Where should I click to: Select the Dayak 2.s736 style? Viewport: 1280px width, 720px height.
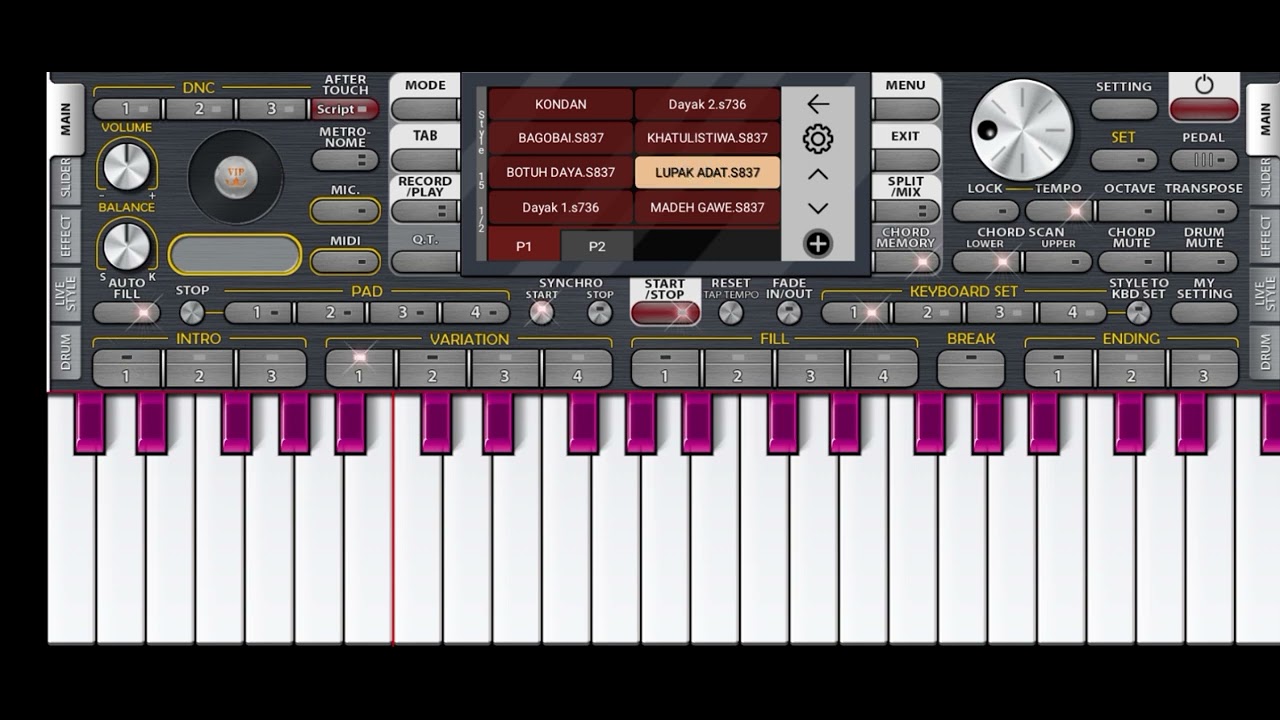pyautogui.click(x=707, y=104)
